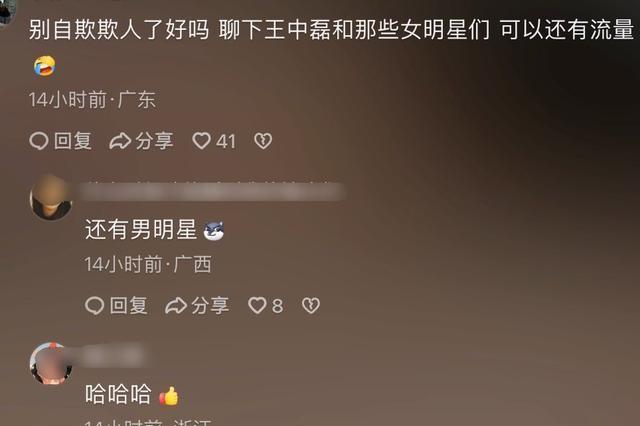Screen dimensions: 640x426
Task: Like the 还有男明星 reply with 8 likes
Action: [x=265, y=306]
